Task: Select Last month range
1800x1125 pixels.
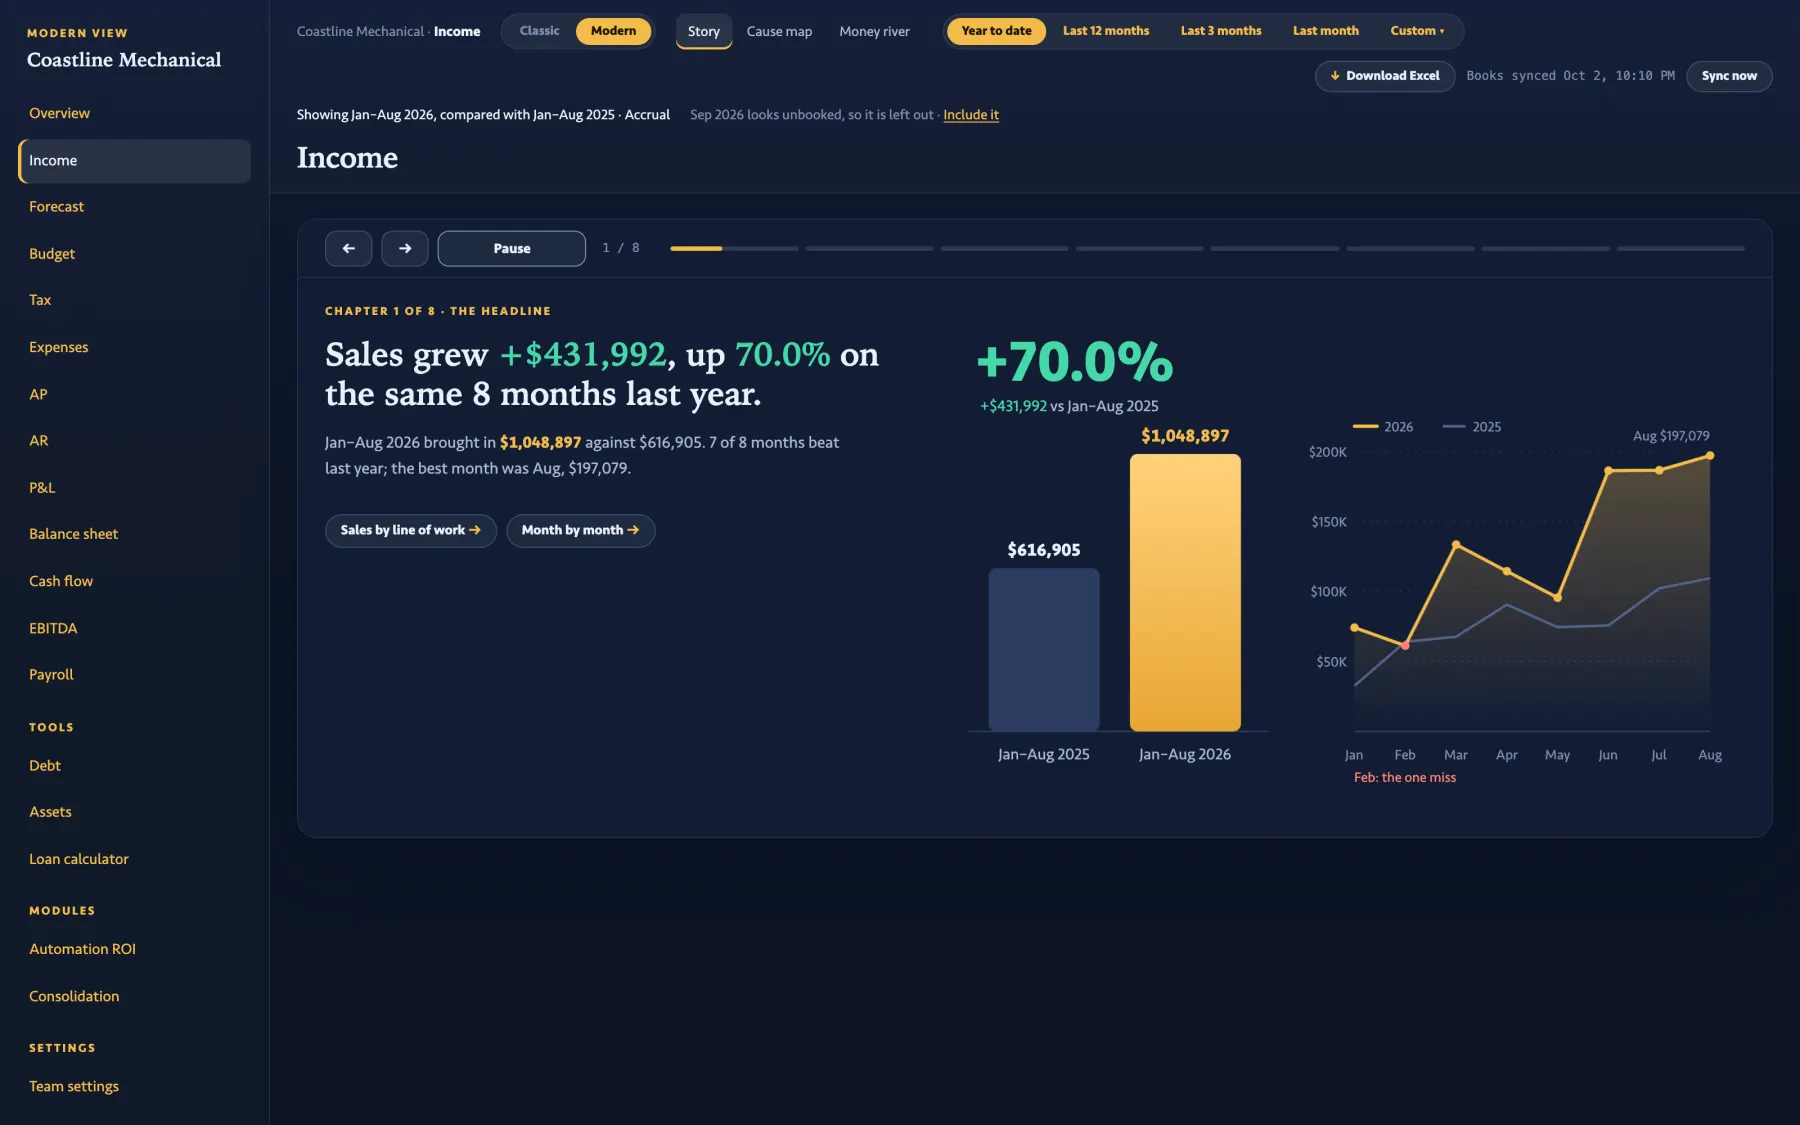Action: coord(1325,31)
